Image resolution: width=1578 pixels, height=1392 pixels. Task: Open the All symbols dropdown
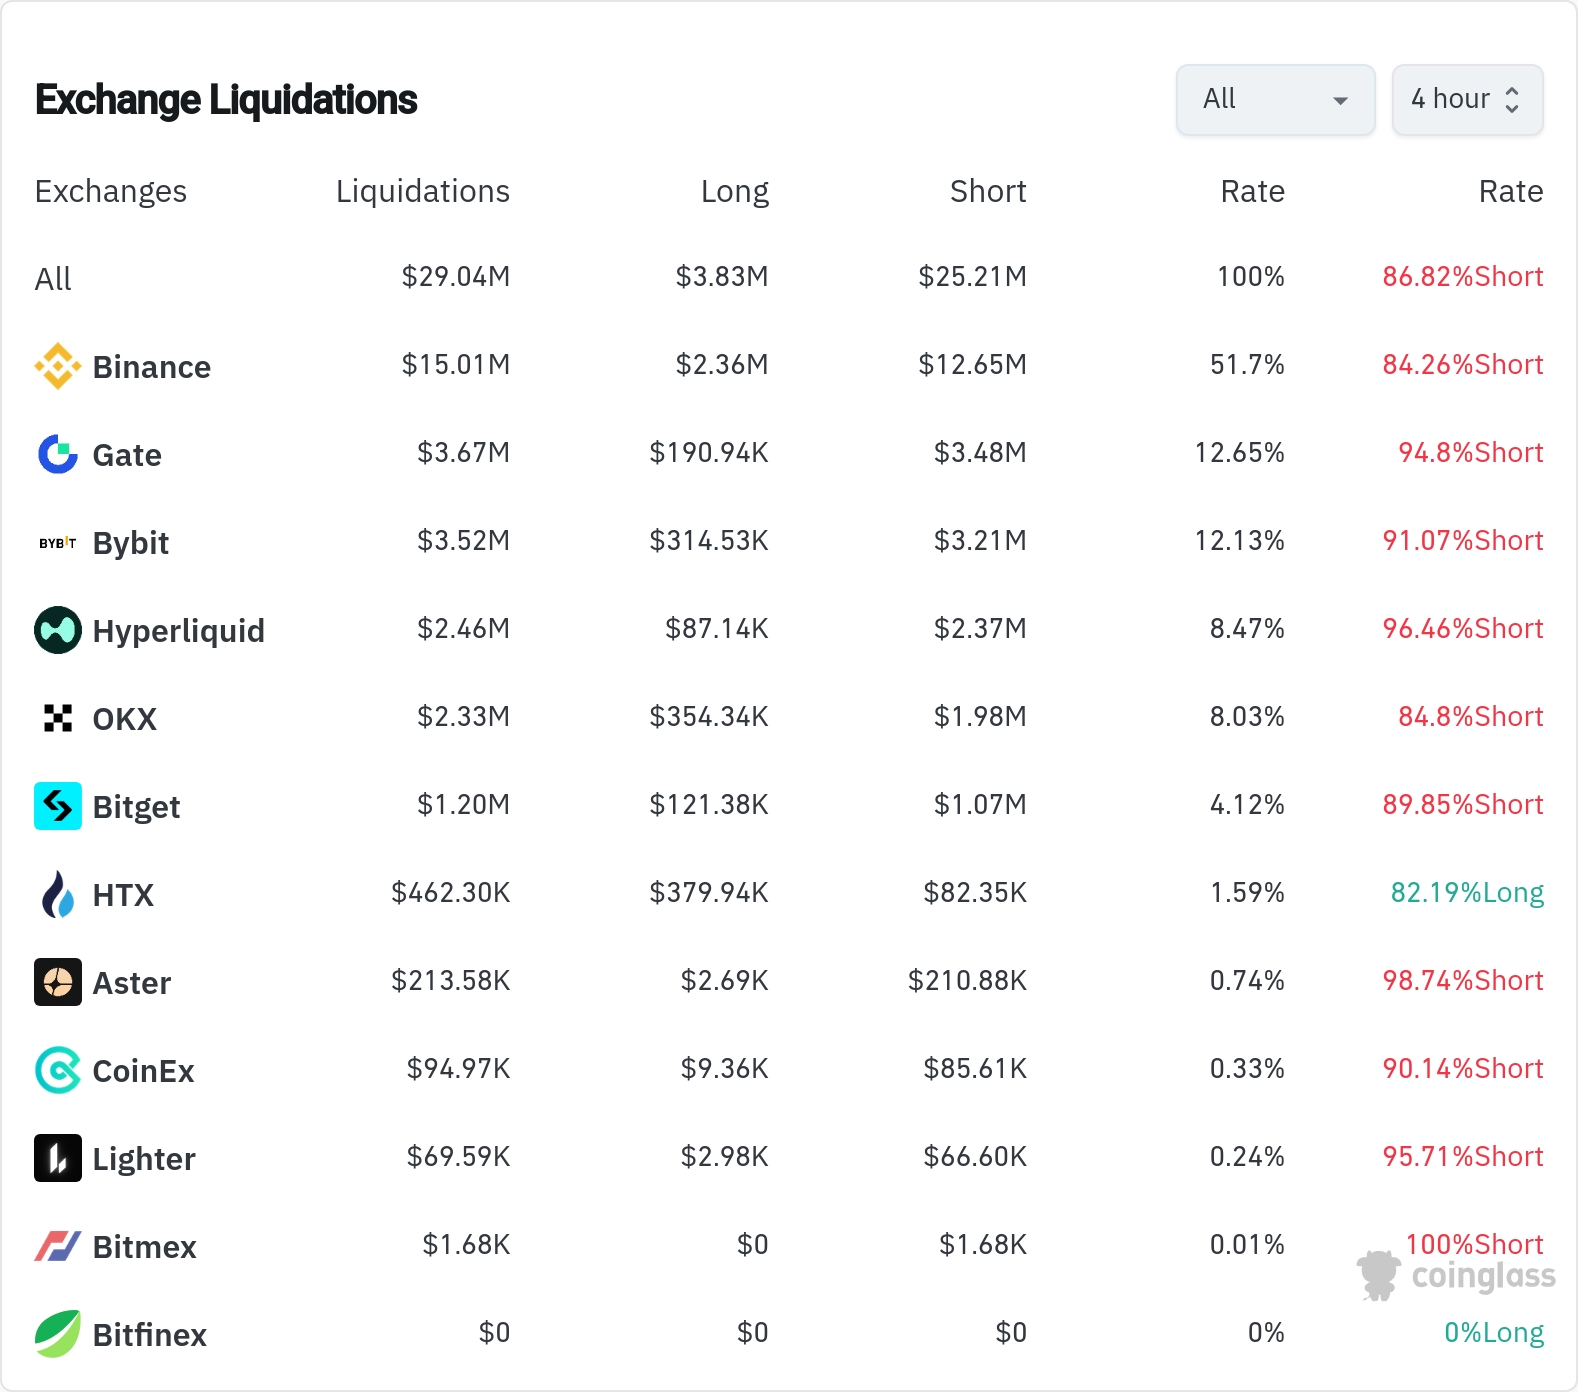[x=1276, y=100]
